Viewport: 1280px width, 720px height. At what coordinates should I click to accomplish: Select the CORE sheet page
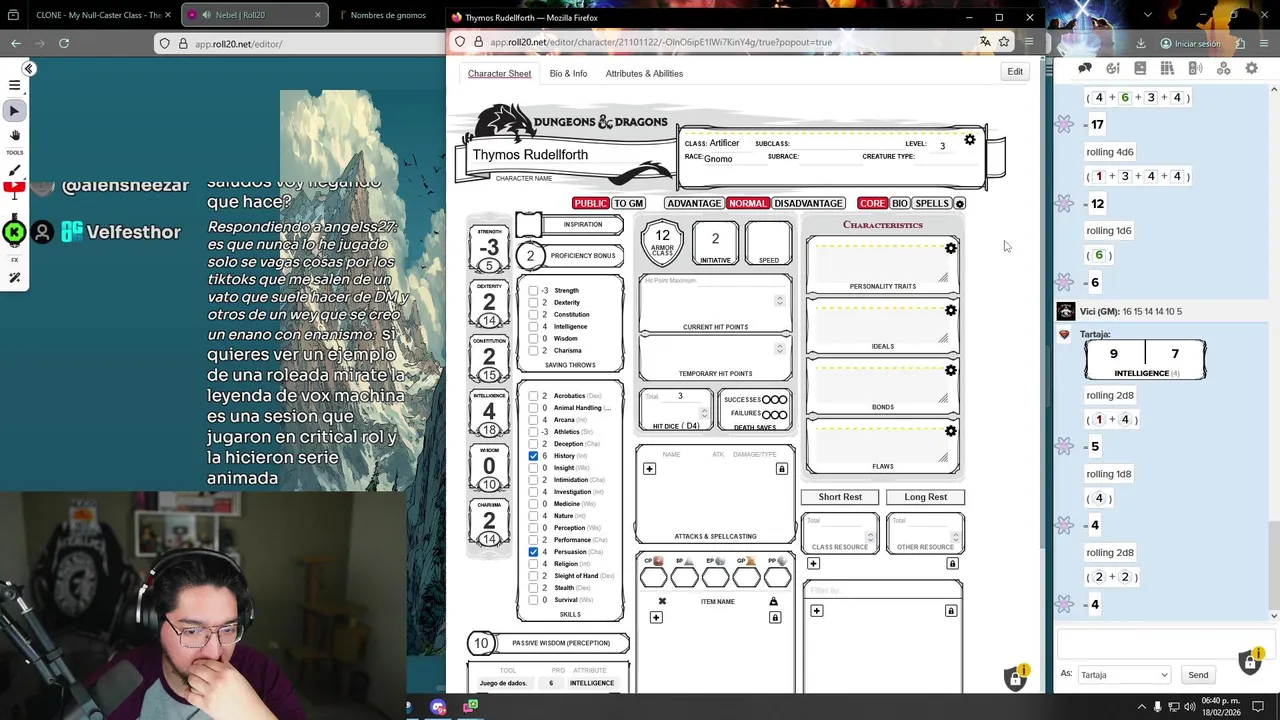click(872, 204)
